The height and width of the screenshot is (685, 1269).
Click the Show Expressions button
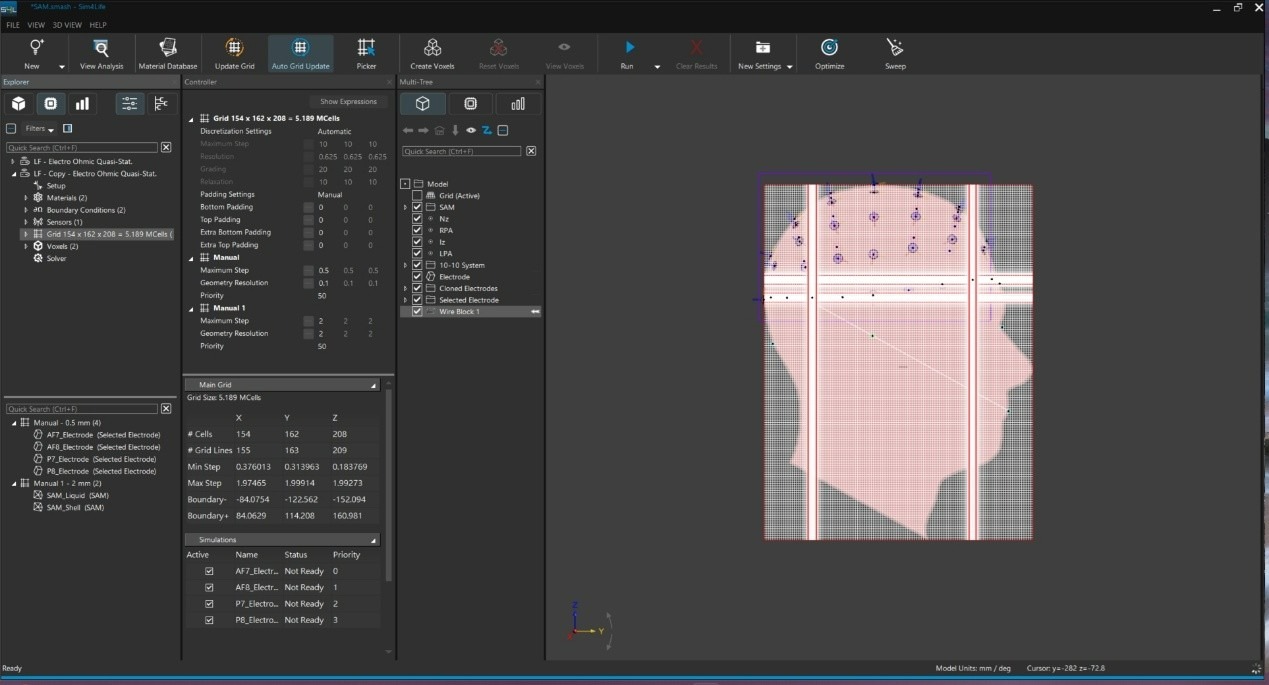click(x=348, y=101)
